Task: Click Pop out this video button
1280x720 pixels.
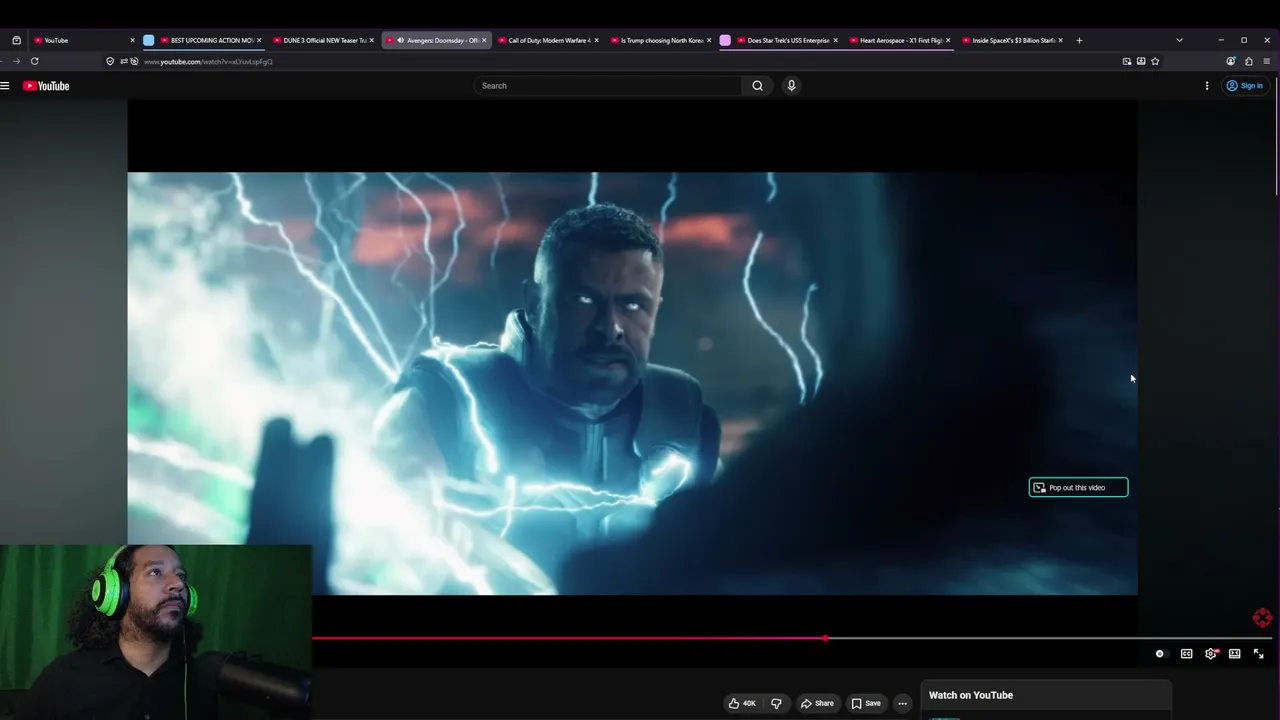Action: pyautogui.click(x=1078, y=487)
